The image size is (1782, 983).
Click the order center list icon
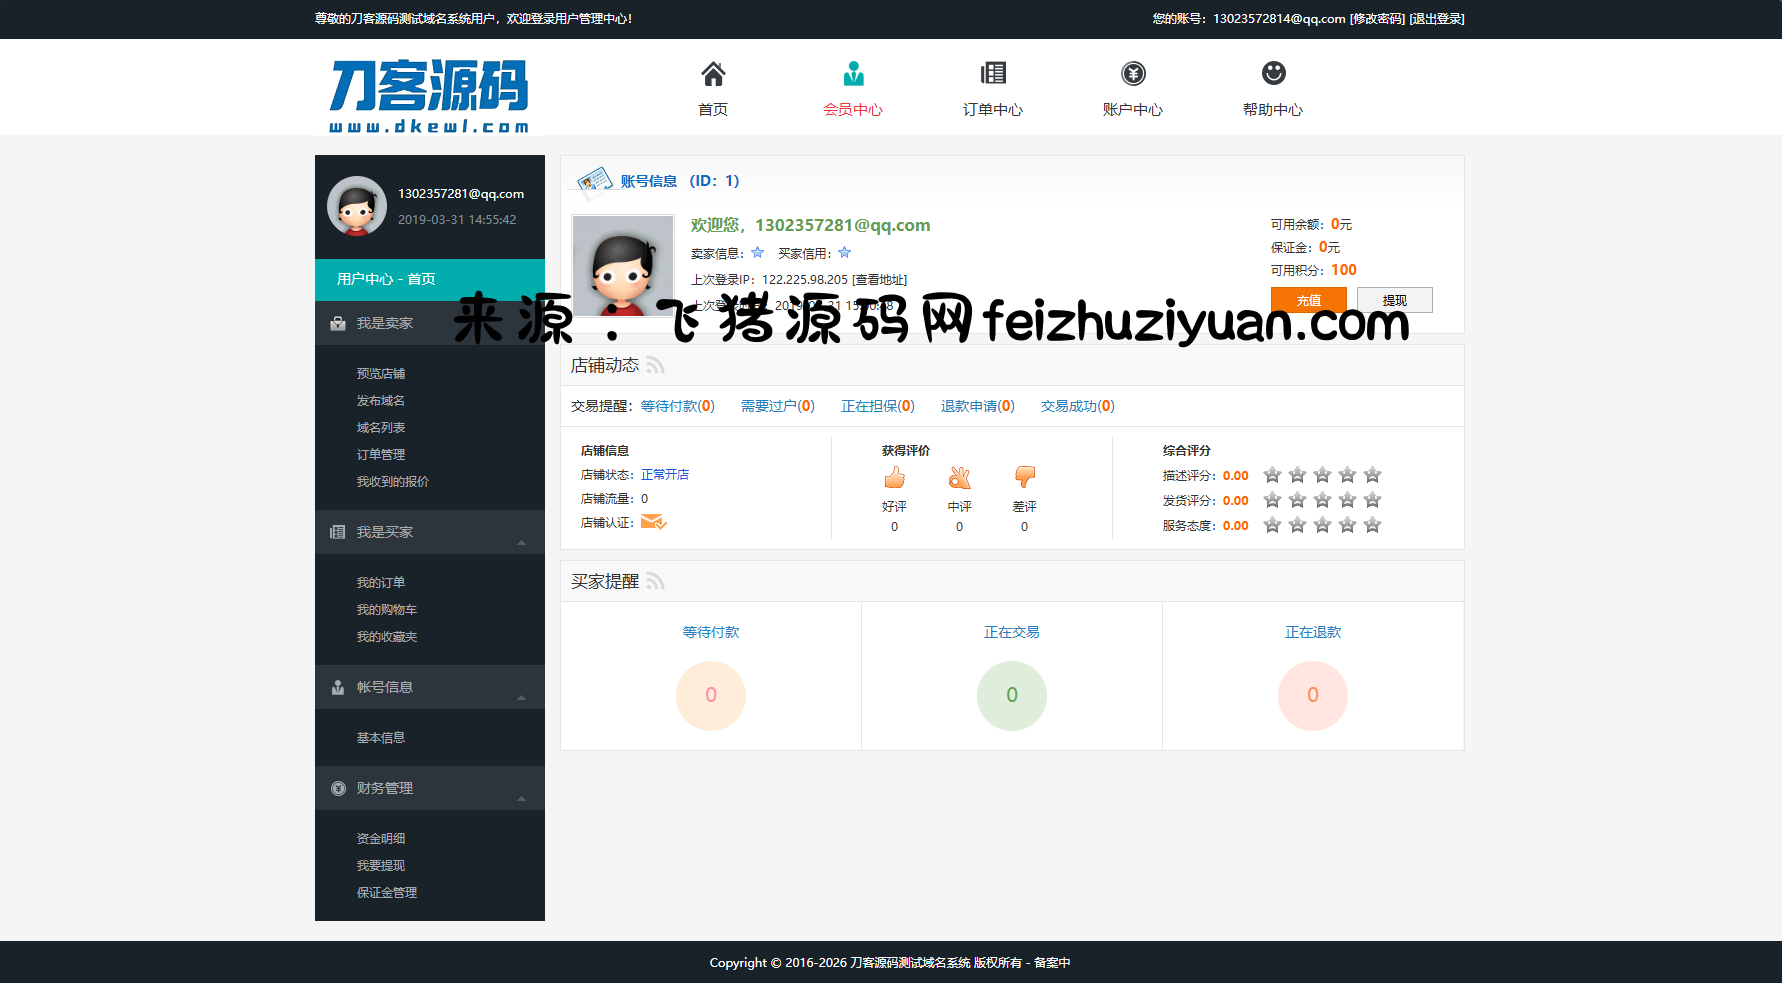tap(993, 74)
